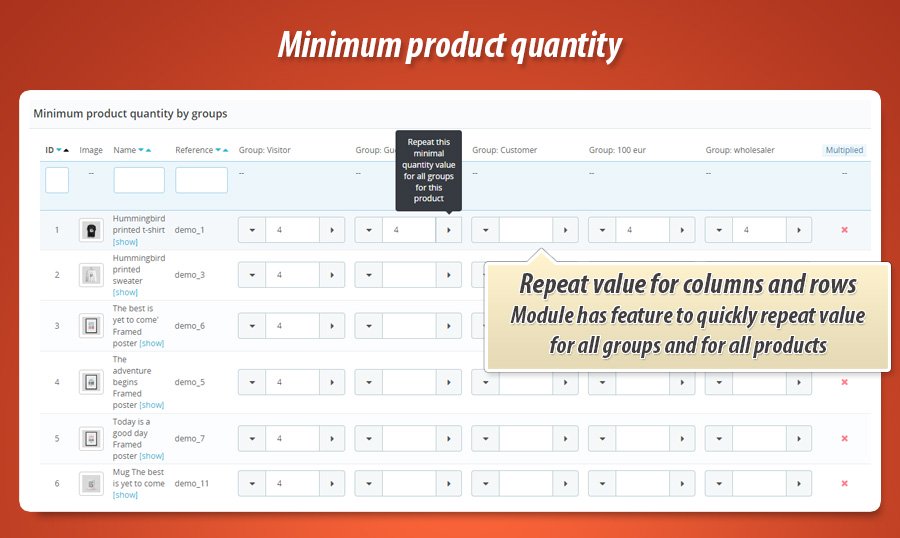Delete minimum quantity for Hummingbird printed t-shirt row
Viewport: 900px width, 538px height.
(x=844, y=230)
